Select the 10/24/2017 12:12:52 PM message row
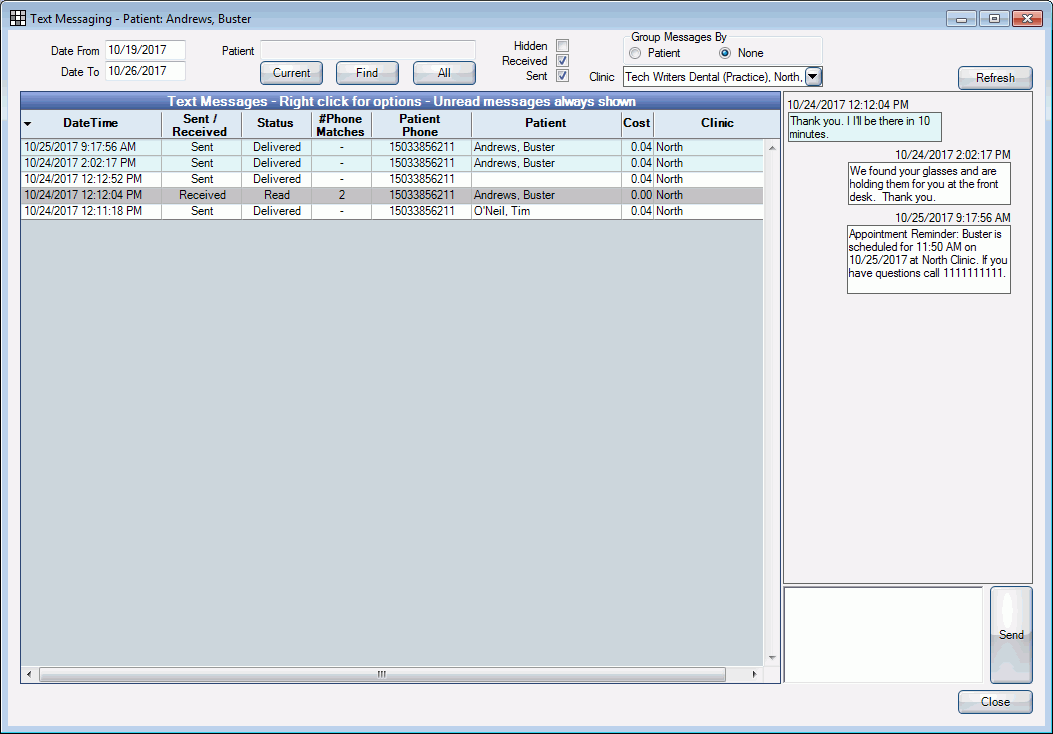This screenshot has height=734, width=1053. click(392, 179)
